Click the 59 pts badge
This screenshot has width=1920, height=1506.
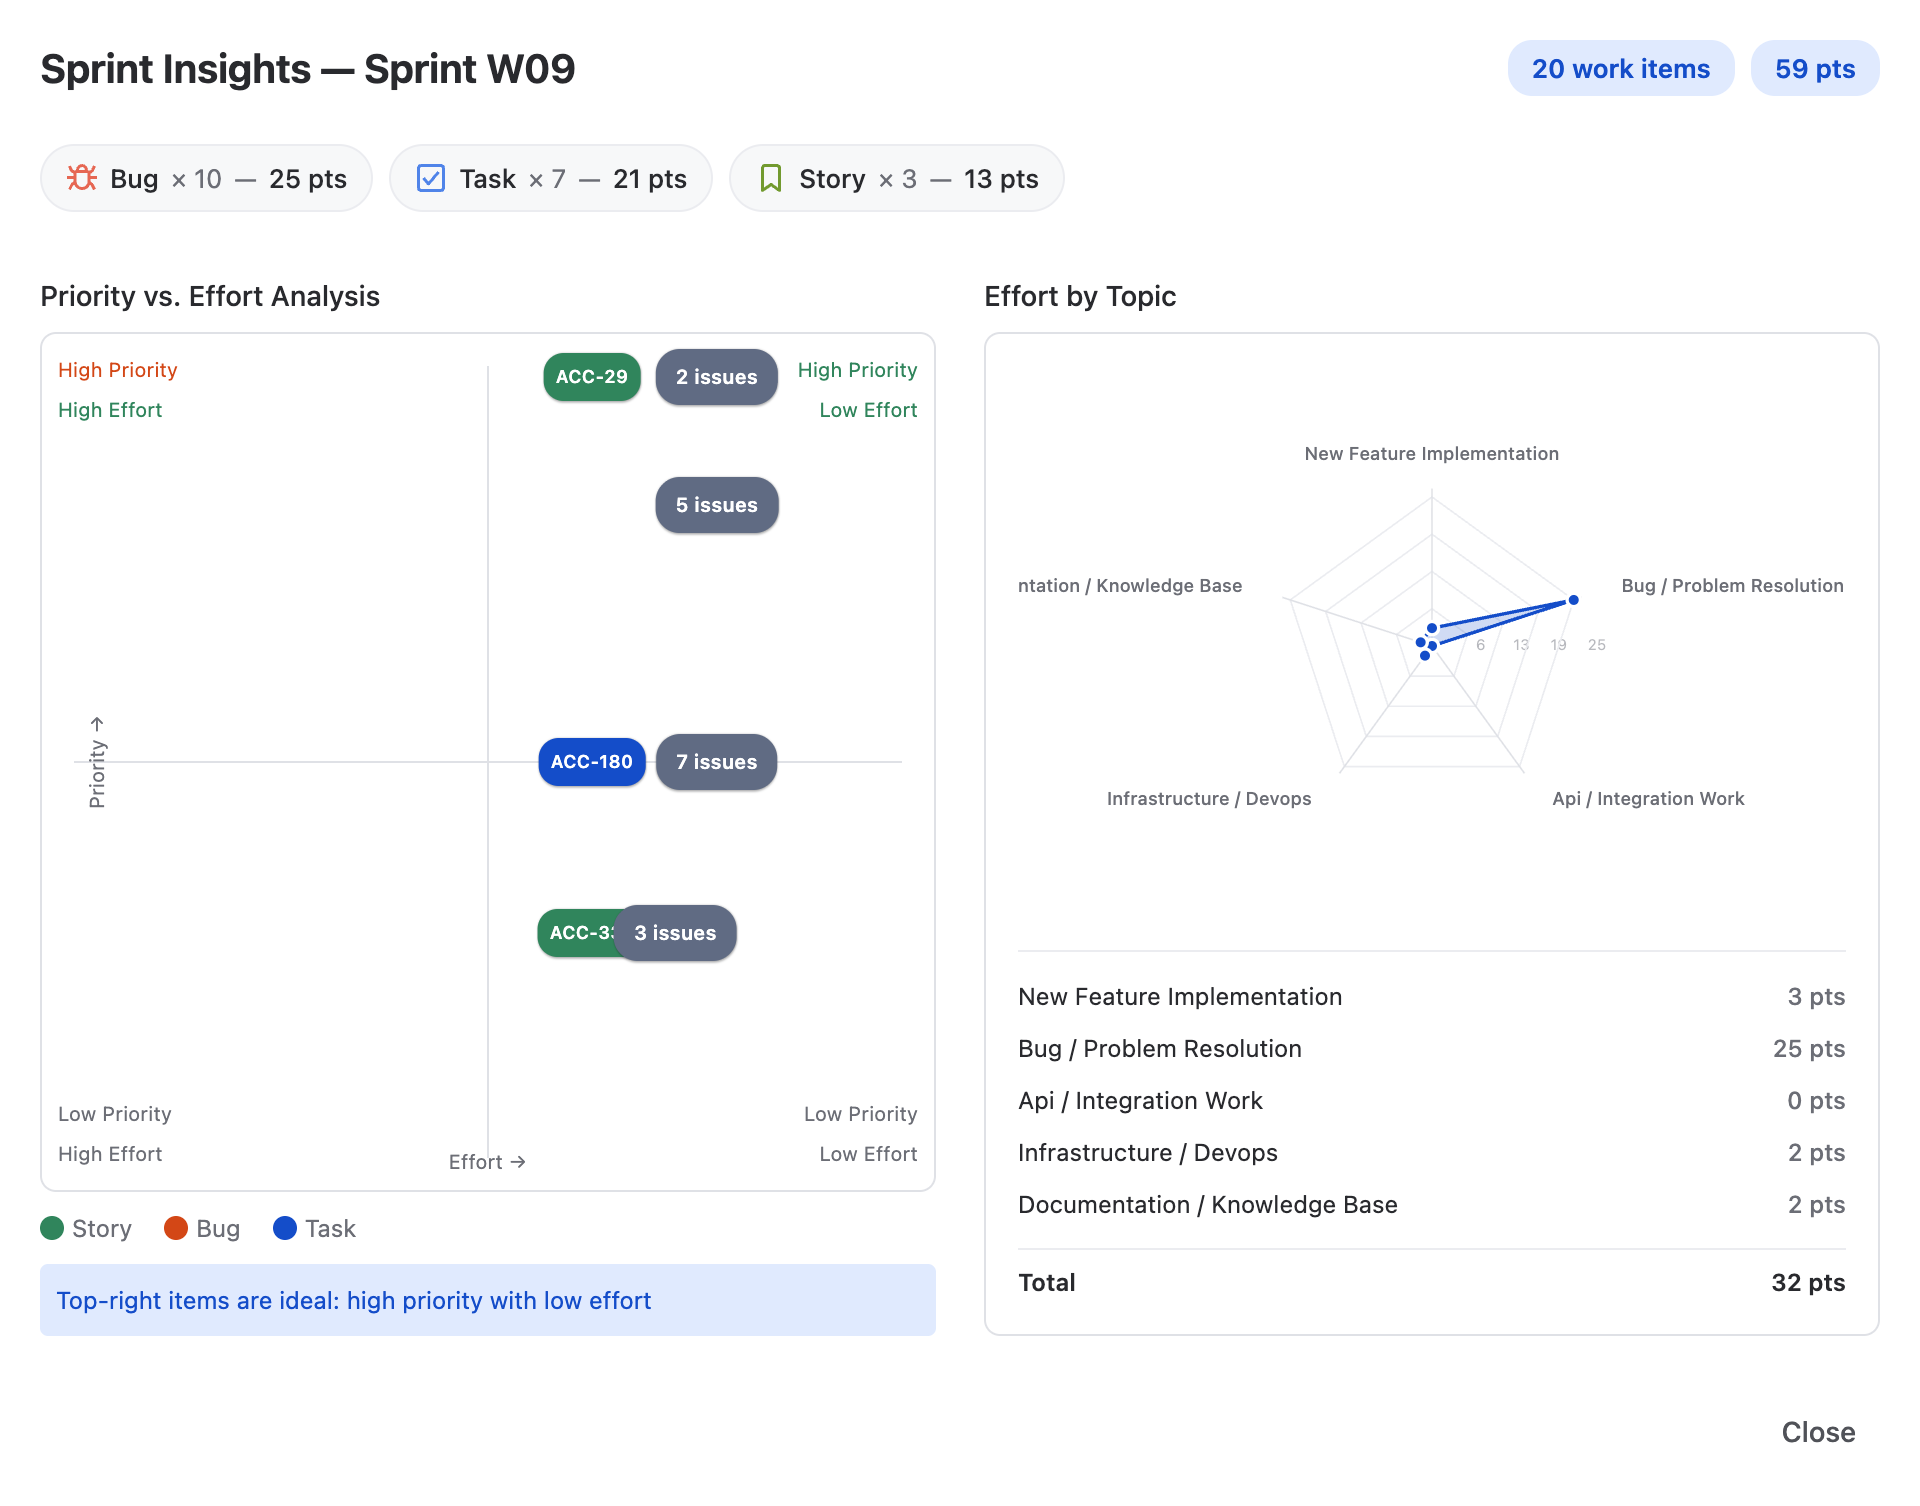point(1814,69)
